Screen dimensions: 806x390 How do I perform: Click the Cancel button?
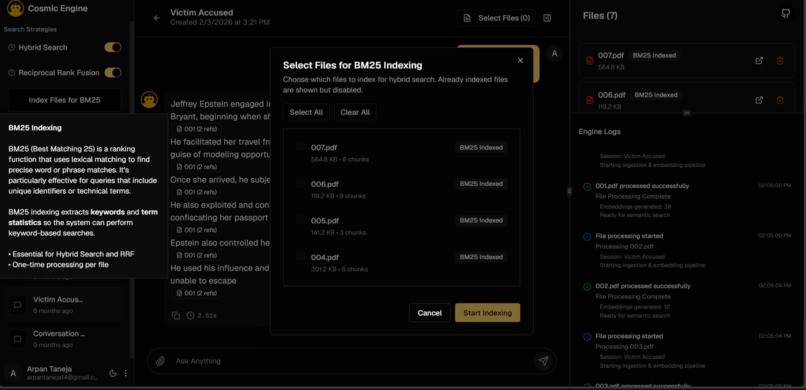pyautogui.click(x=430, y=313)
